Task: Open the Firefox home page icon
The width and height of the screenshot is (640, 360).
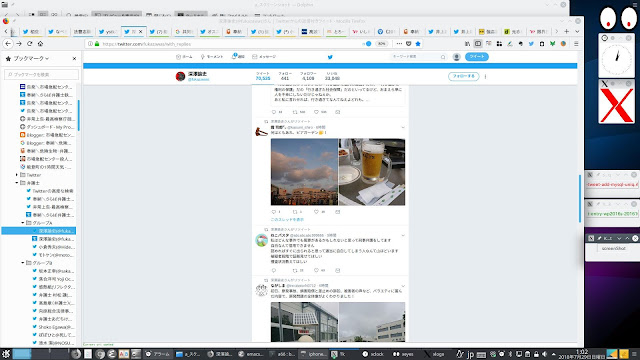Action: (40, 44)
